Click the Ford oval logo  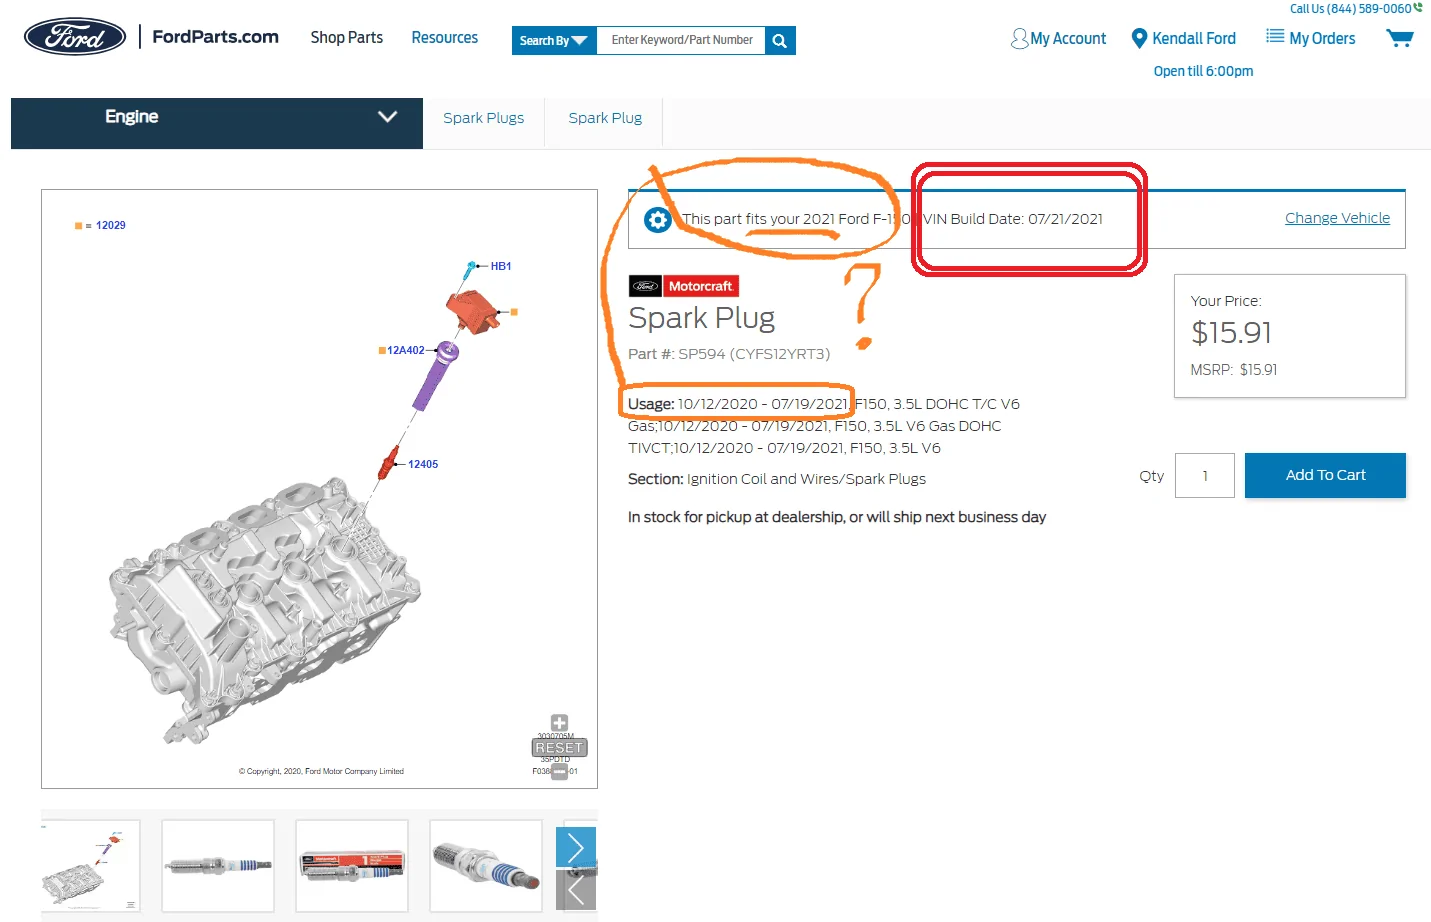[x=75, y=37]
